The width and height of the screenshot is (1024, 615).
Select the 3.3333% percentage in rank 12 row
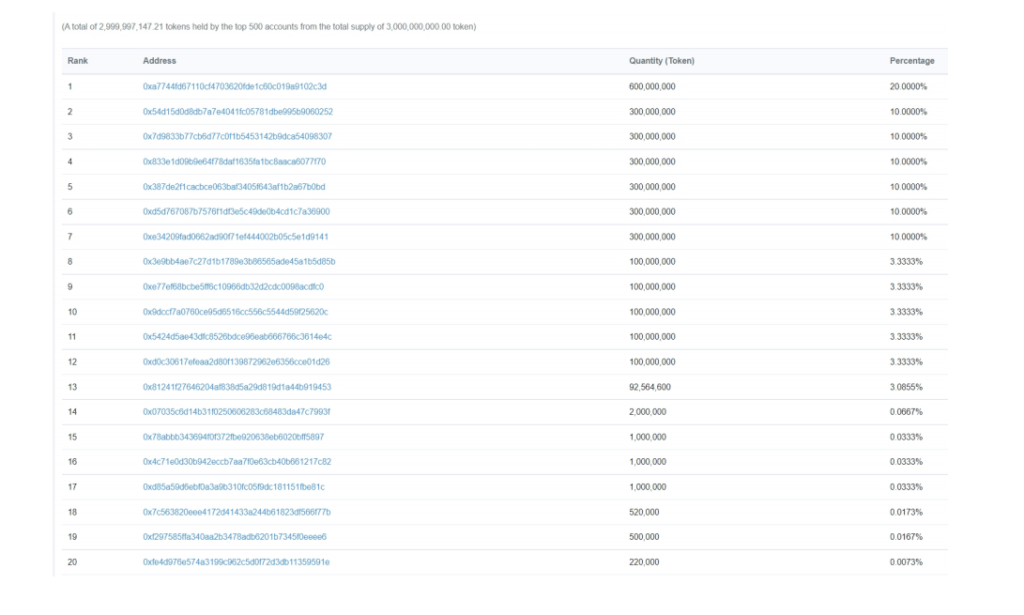pos(906,362)
